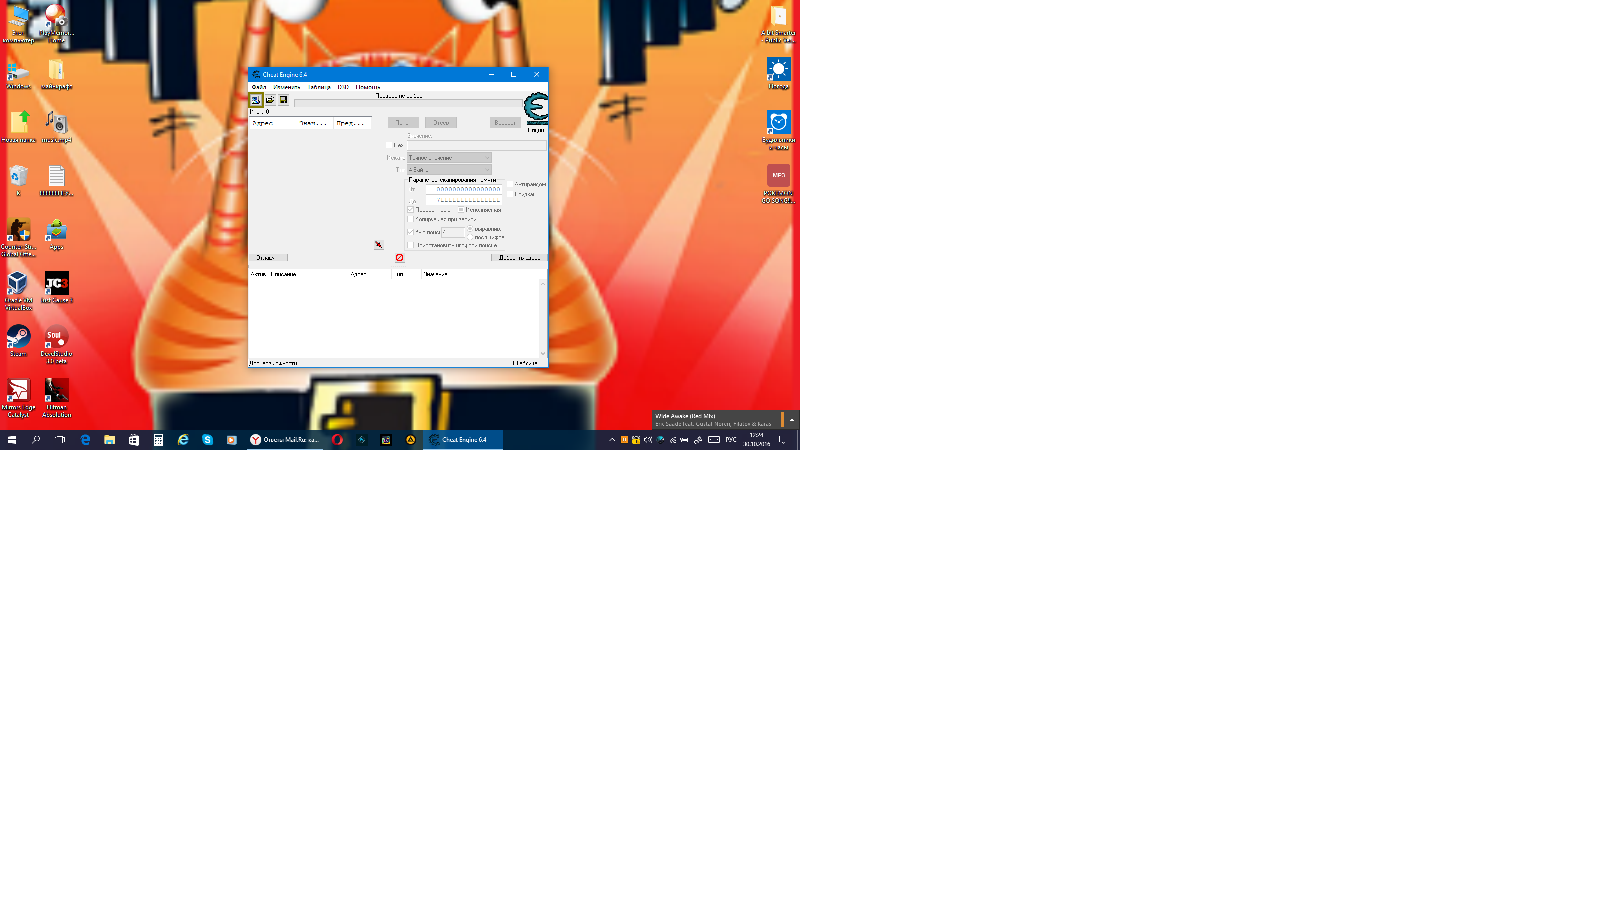
Task: Click the memory view button
Action: click(268, 258)
